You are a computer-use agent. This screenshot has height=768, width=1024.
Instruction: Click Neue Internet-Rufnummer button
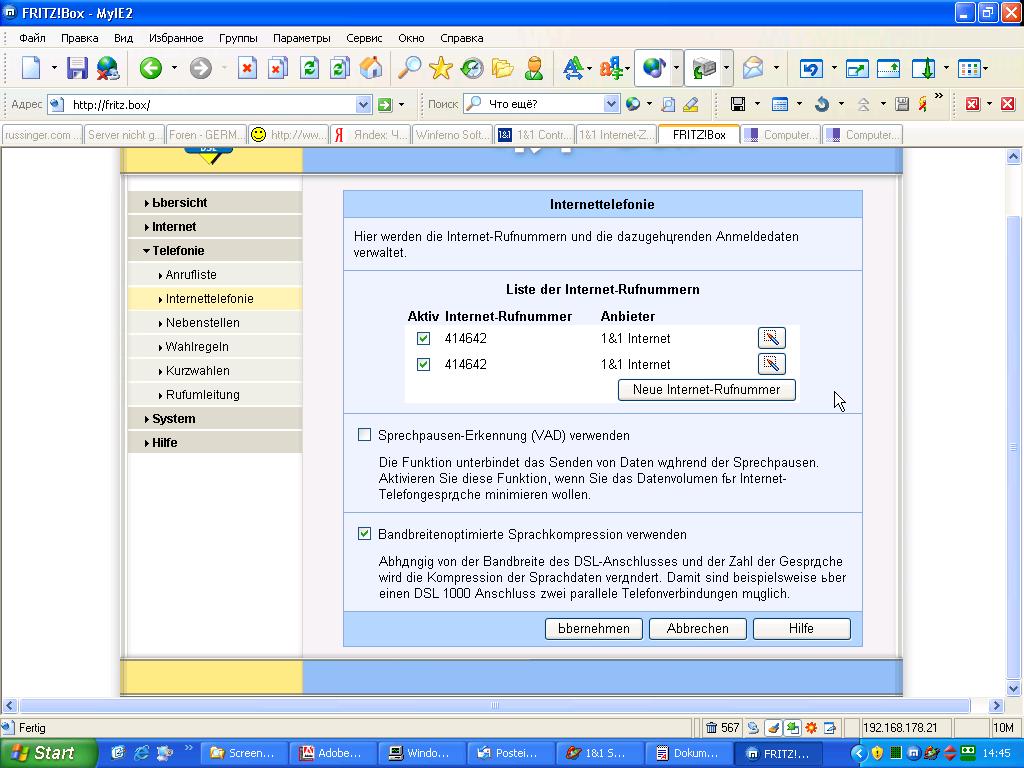(707, 390)
